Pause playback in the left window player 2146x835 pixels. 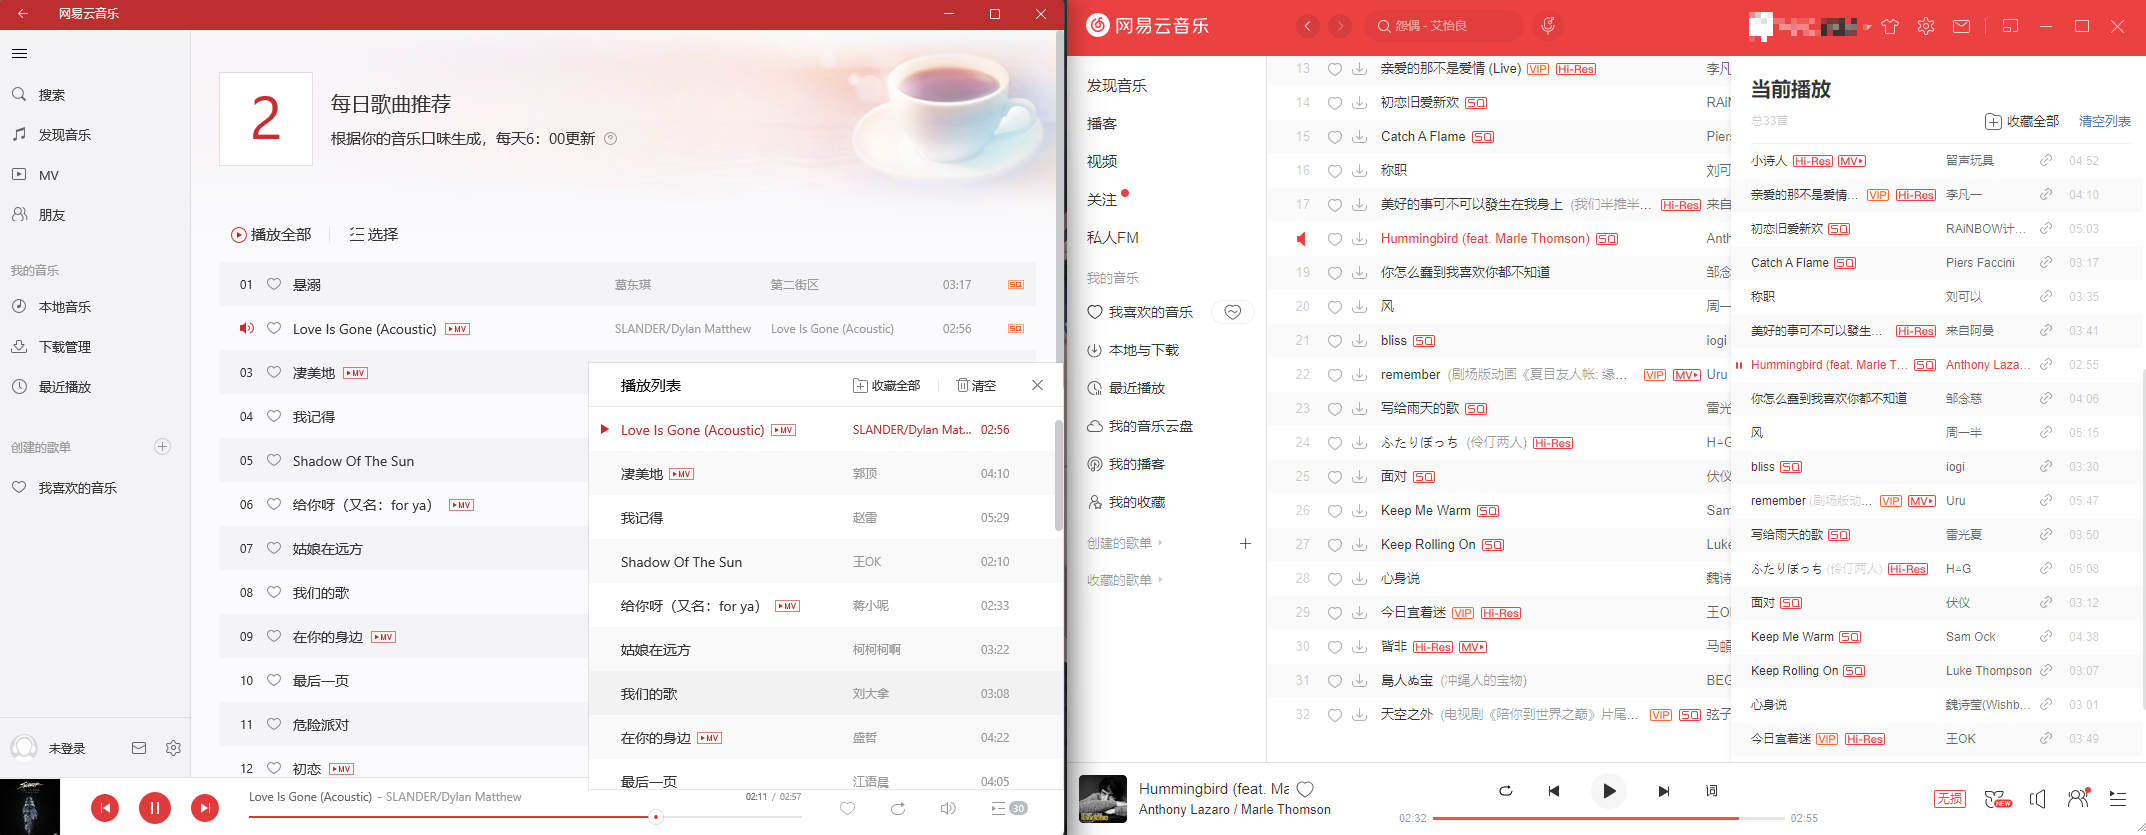tap(155, 808)
